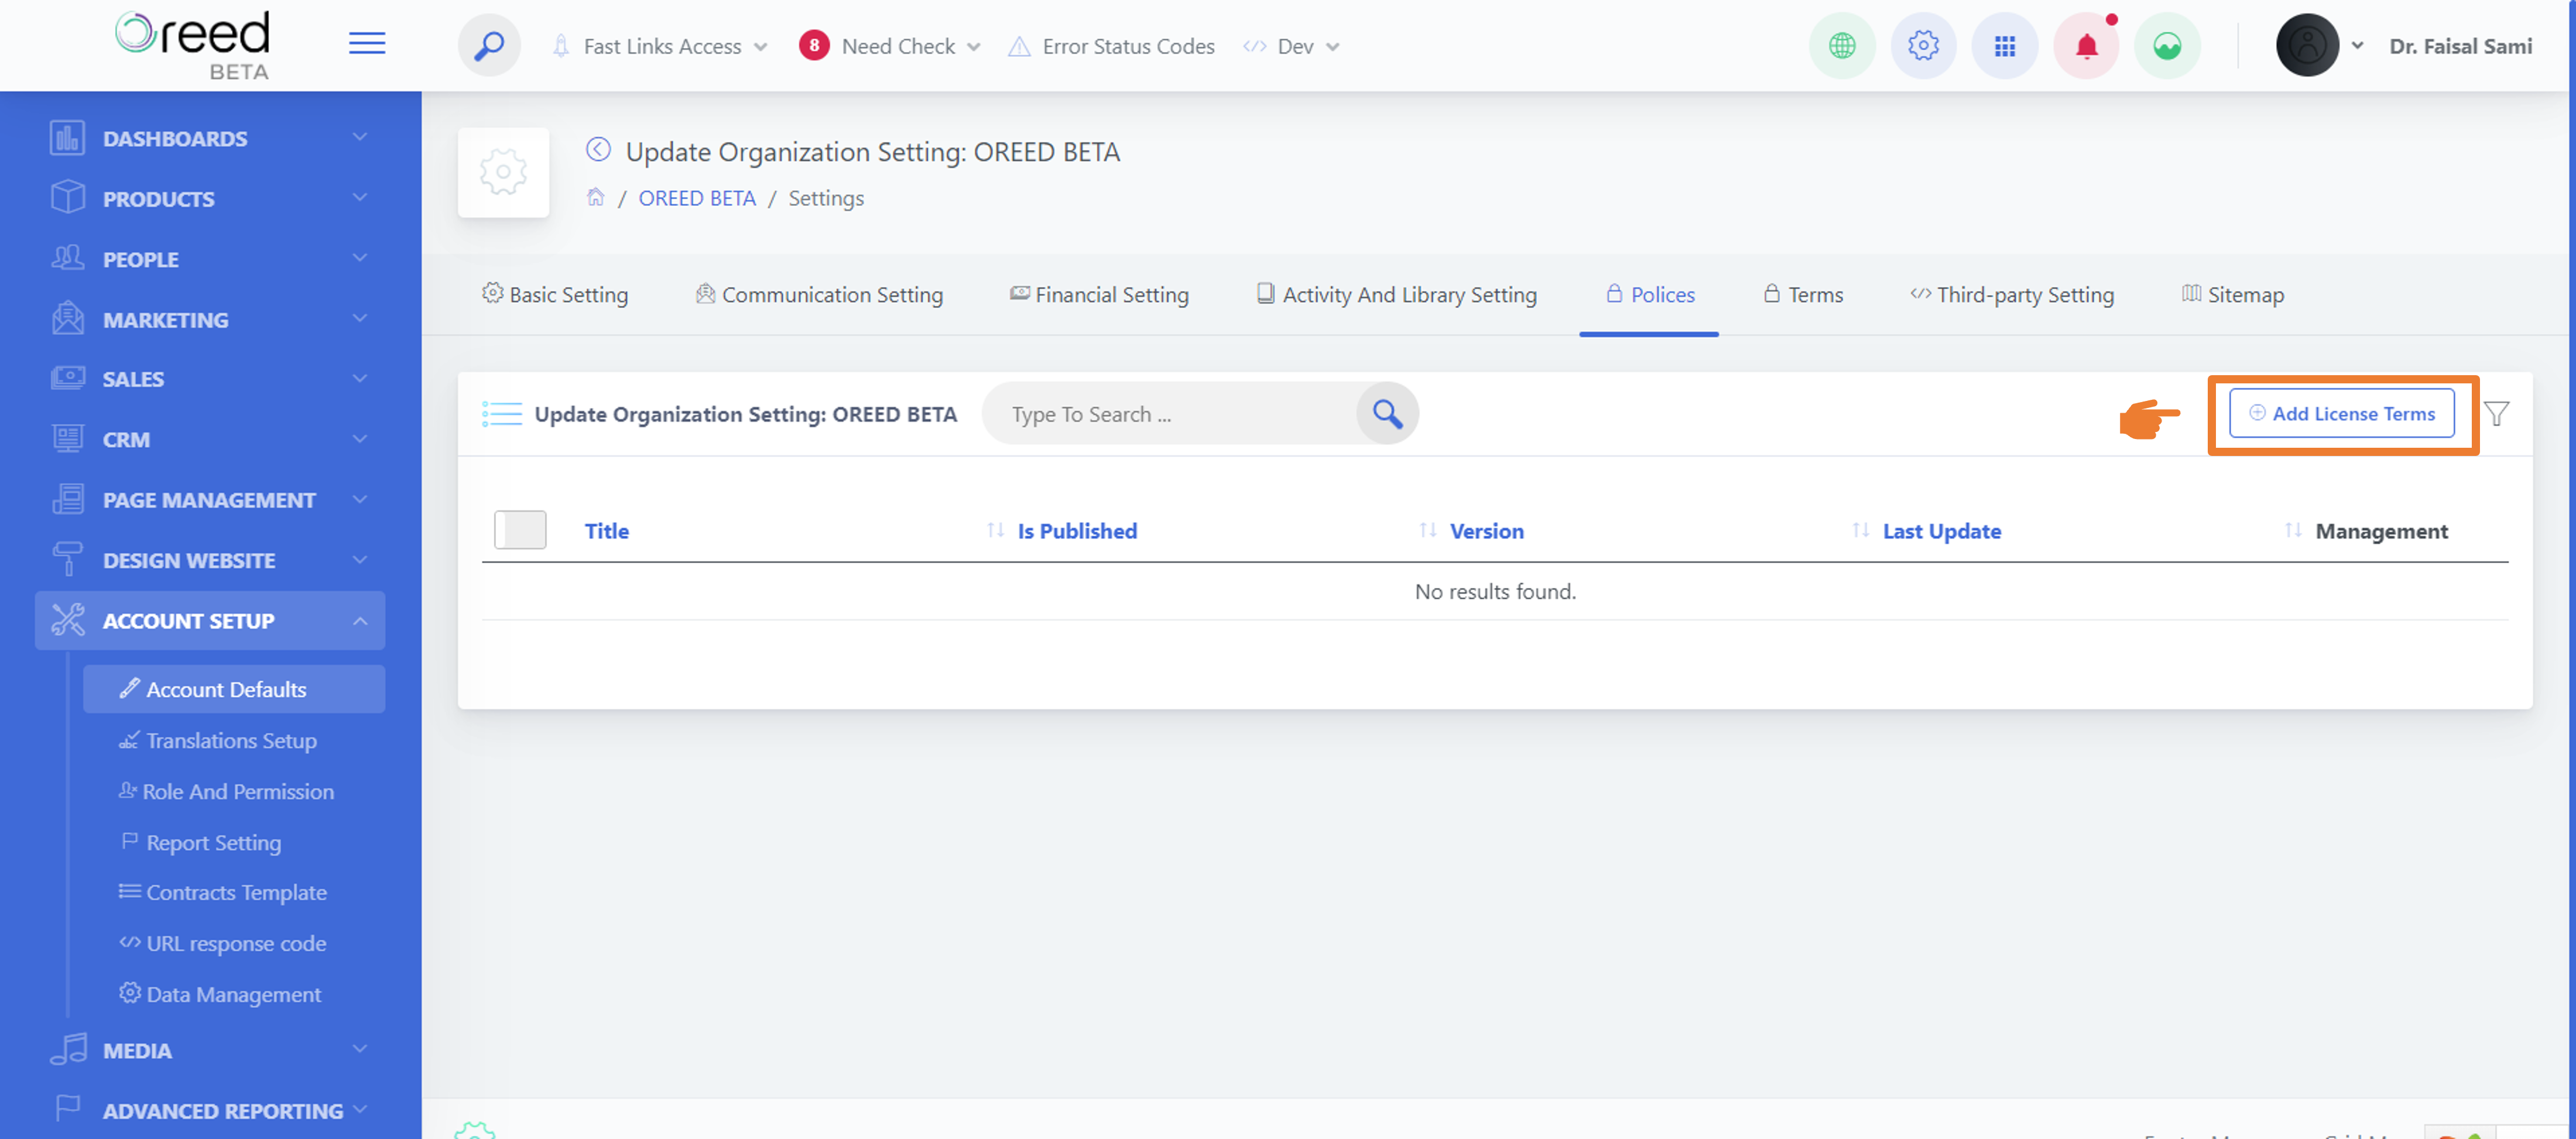
Task: Click the magnifier search icon in header
Action: (489, 46)
